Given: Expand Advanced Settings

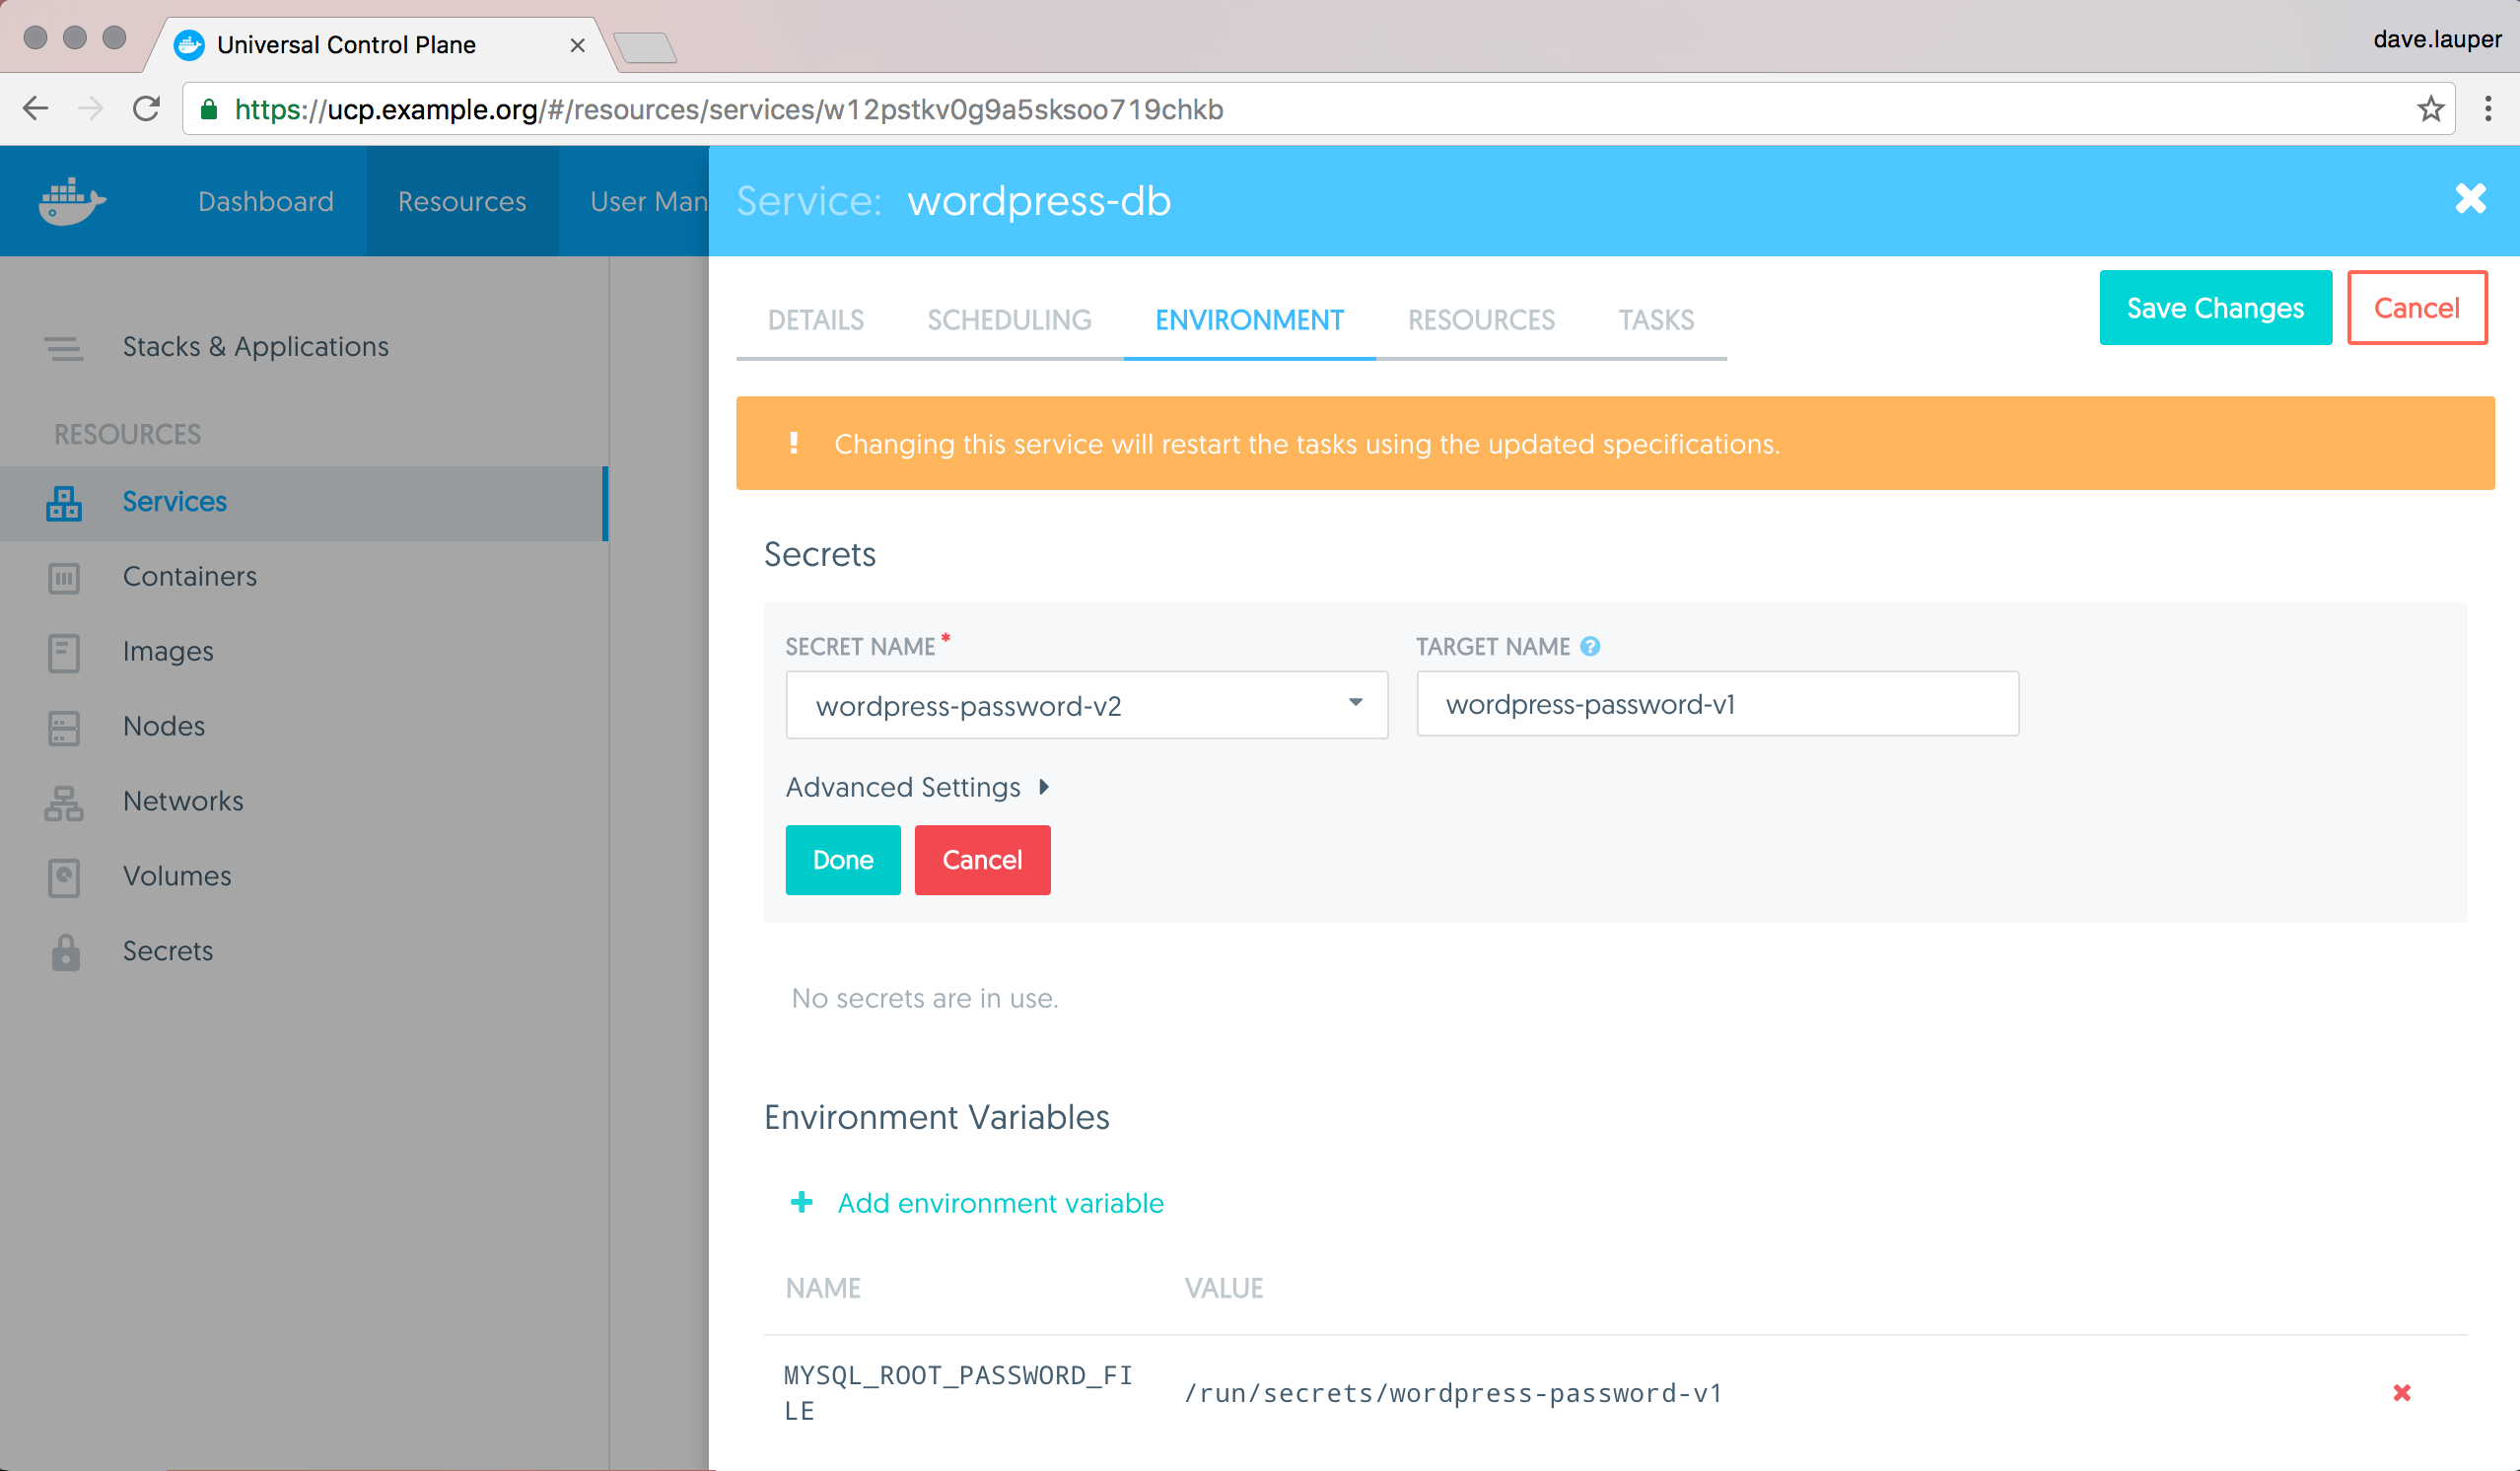Looking at the screenshot, I should [917, 787].
